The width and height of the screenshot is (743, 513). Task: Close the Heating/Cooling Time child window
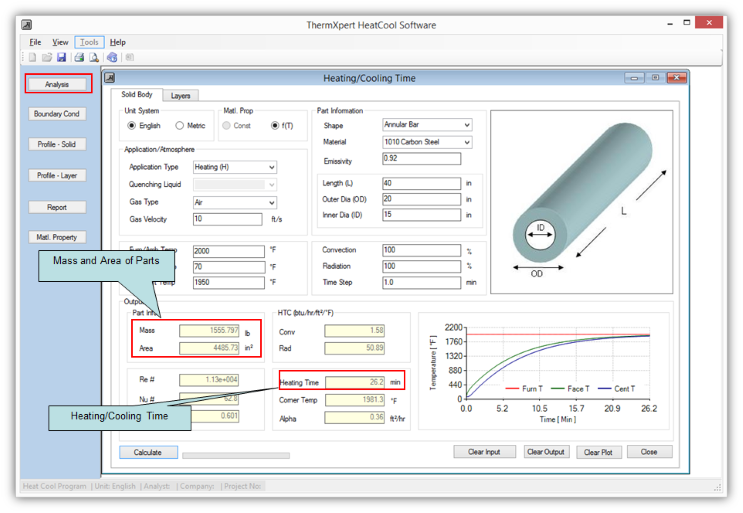(x=677, y=78)
